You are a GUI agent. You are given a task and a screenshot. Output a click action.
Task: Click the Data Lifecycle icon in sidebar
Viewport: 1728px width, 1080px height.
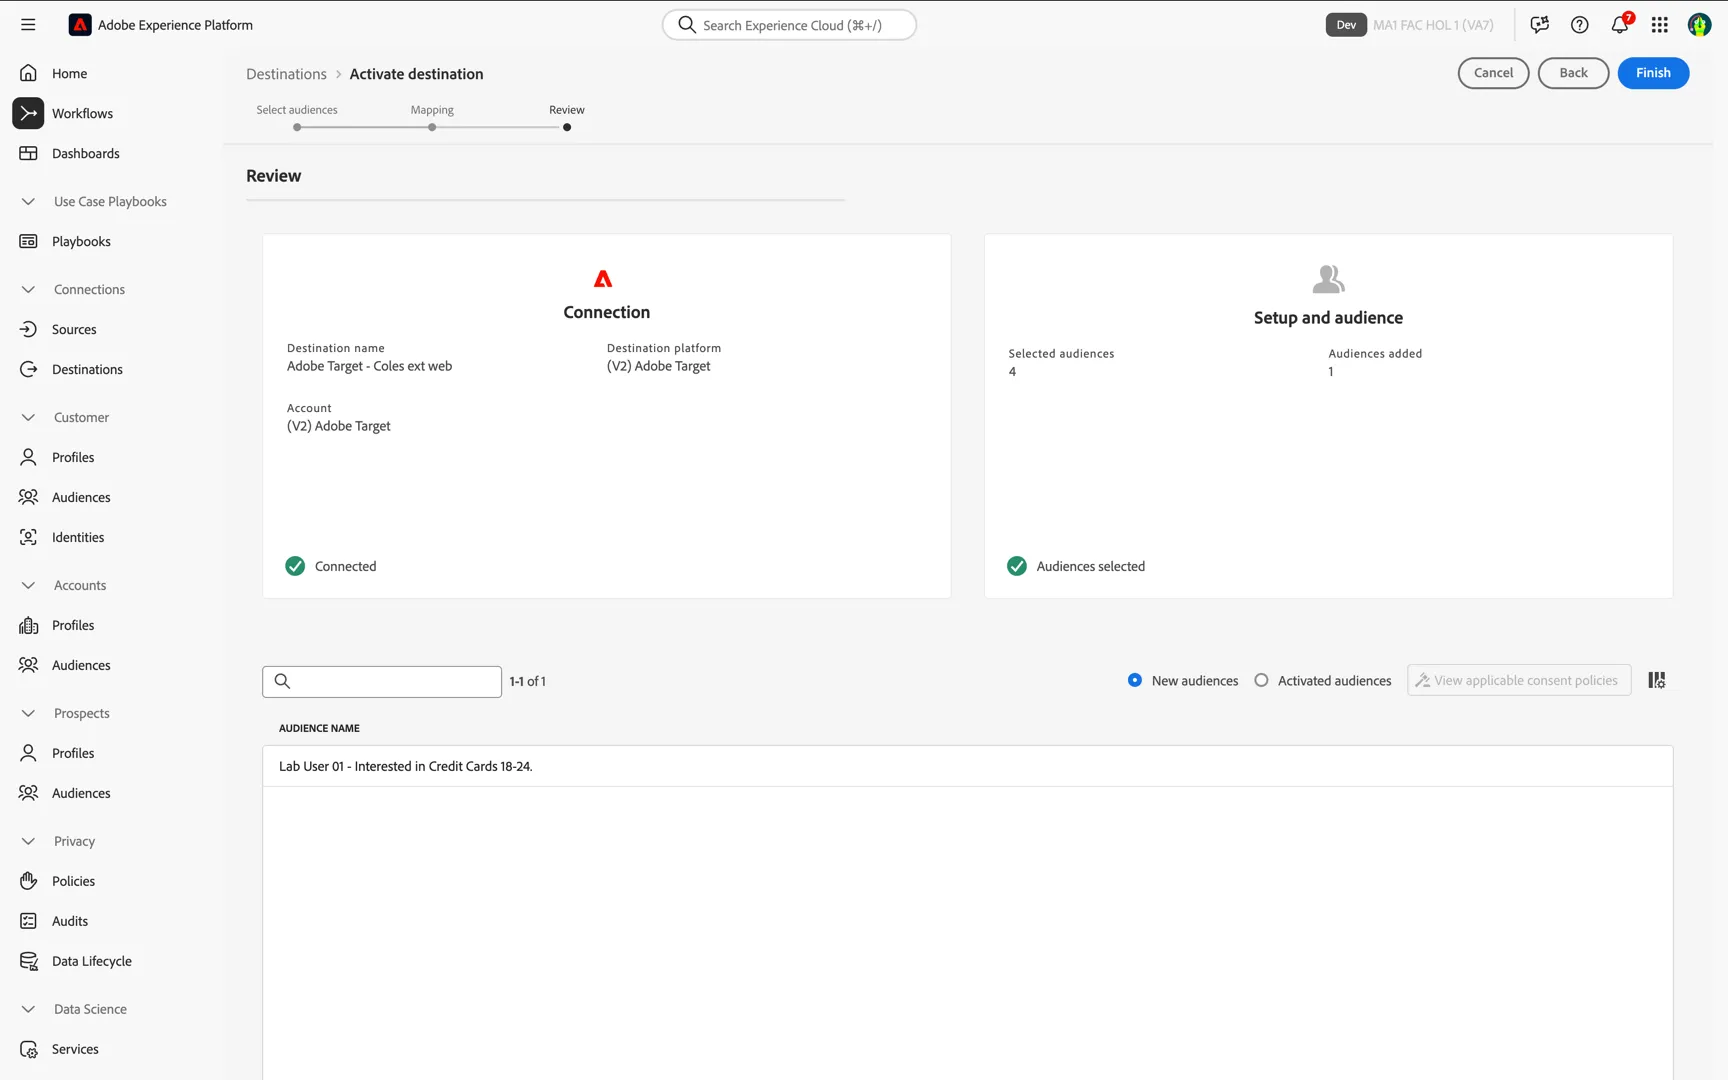click(x=29, y=961)
